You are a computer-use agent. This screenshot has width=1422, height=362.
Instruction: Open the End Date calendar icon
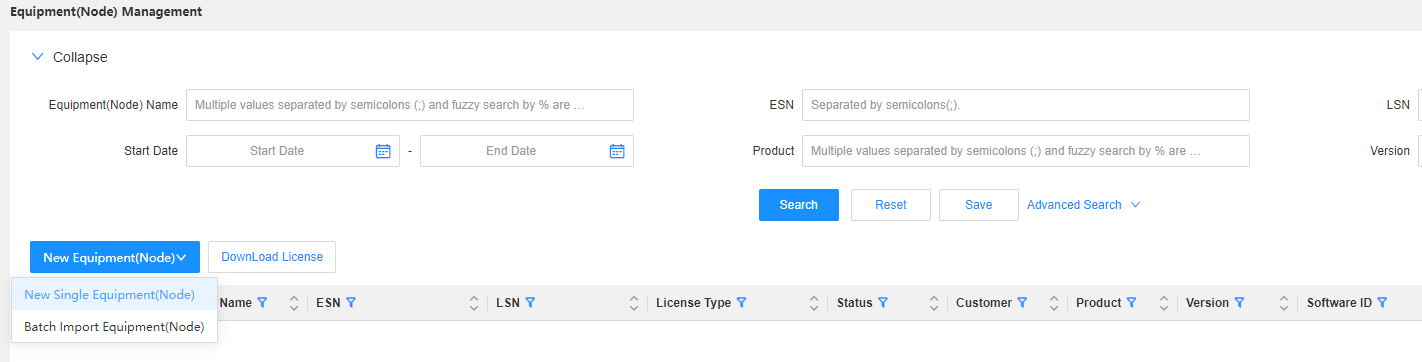(617, 151)
